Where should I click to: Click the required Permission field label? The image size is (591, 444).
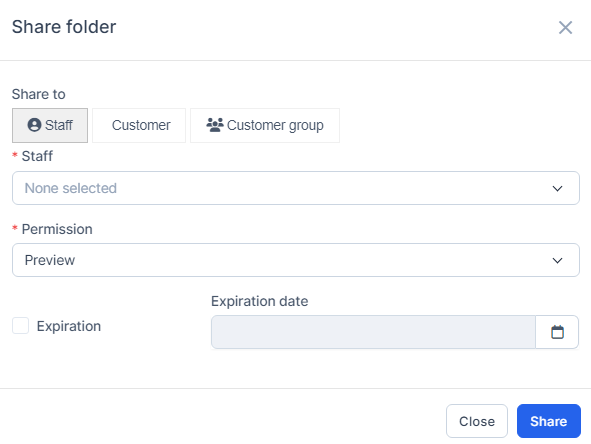[57, 229]
